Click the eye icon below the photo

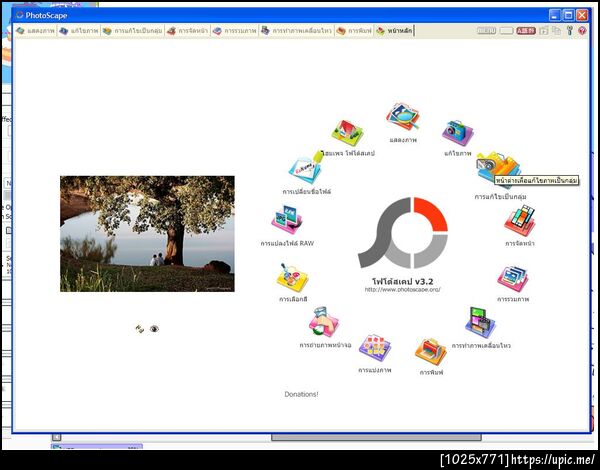coord(154,328)
